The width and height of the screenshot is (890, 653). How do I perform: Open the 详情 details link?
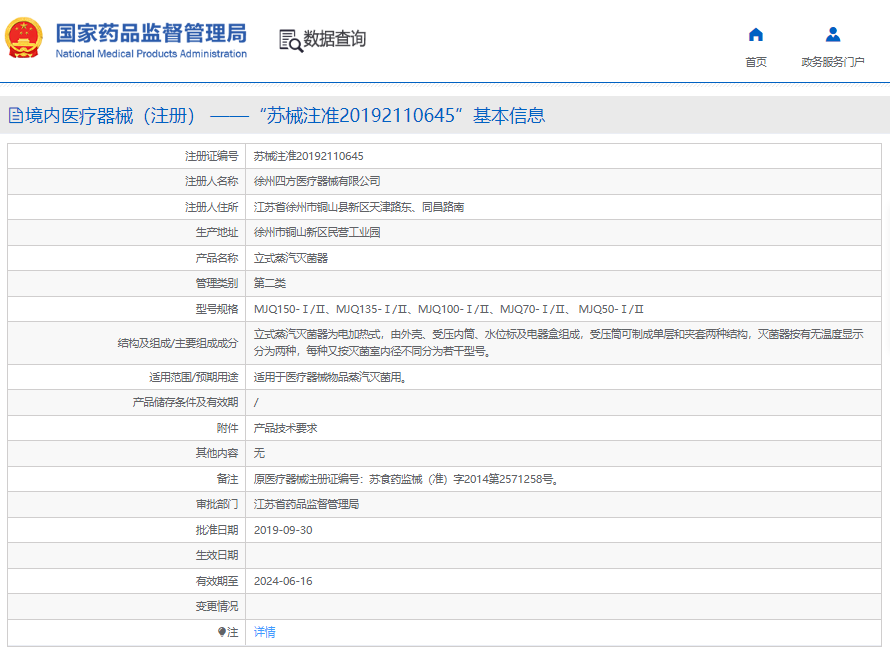click(265, 632)
